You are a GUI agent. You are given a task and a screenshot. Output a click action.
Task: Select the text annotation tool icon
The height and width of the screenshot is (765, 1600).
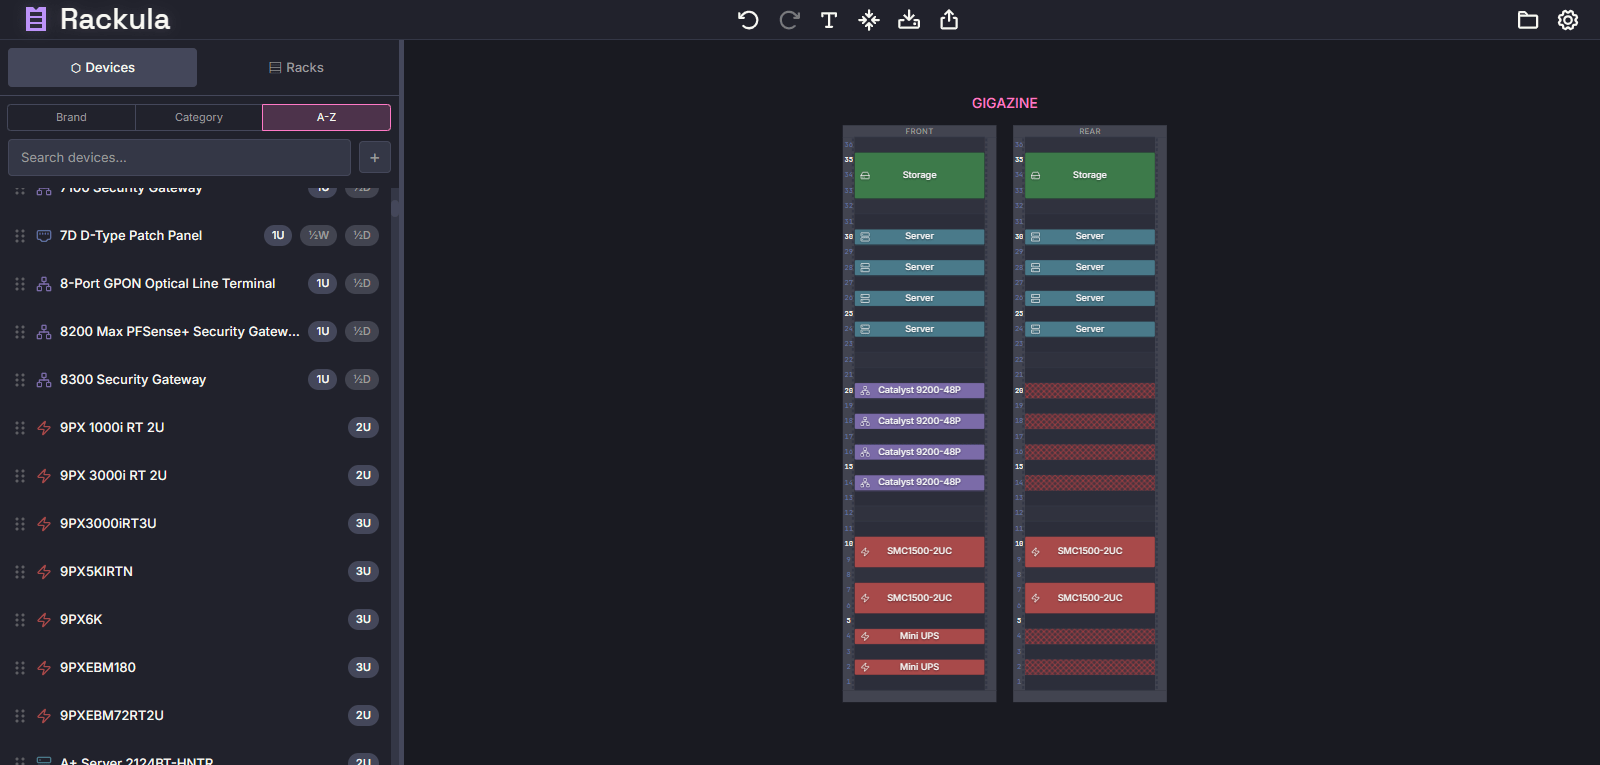[829, 20]
